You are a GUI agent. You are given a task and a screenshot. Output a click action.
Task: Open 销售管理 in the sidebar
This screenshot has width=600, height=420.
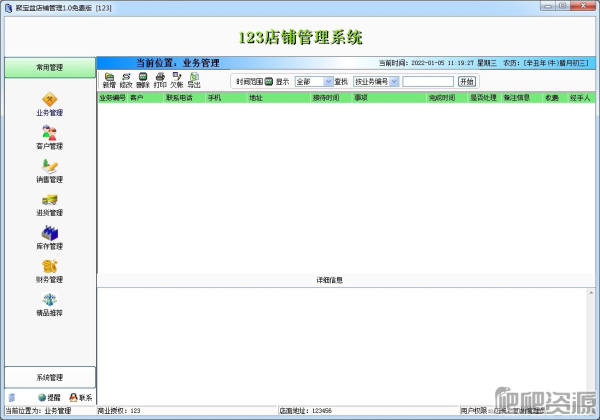[x=49, y=170]
